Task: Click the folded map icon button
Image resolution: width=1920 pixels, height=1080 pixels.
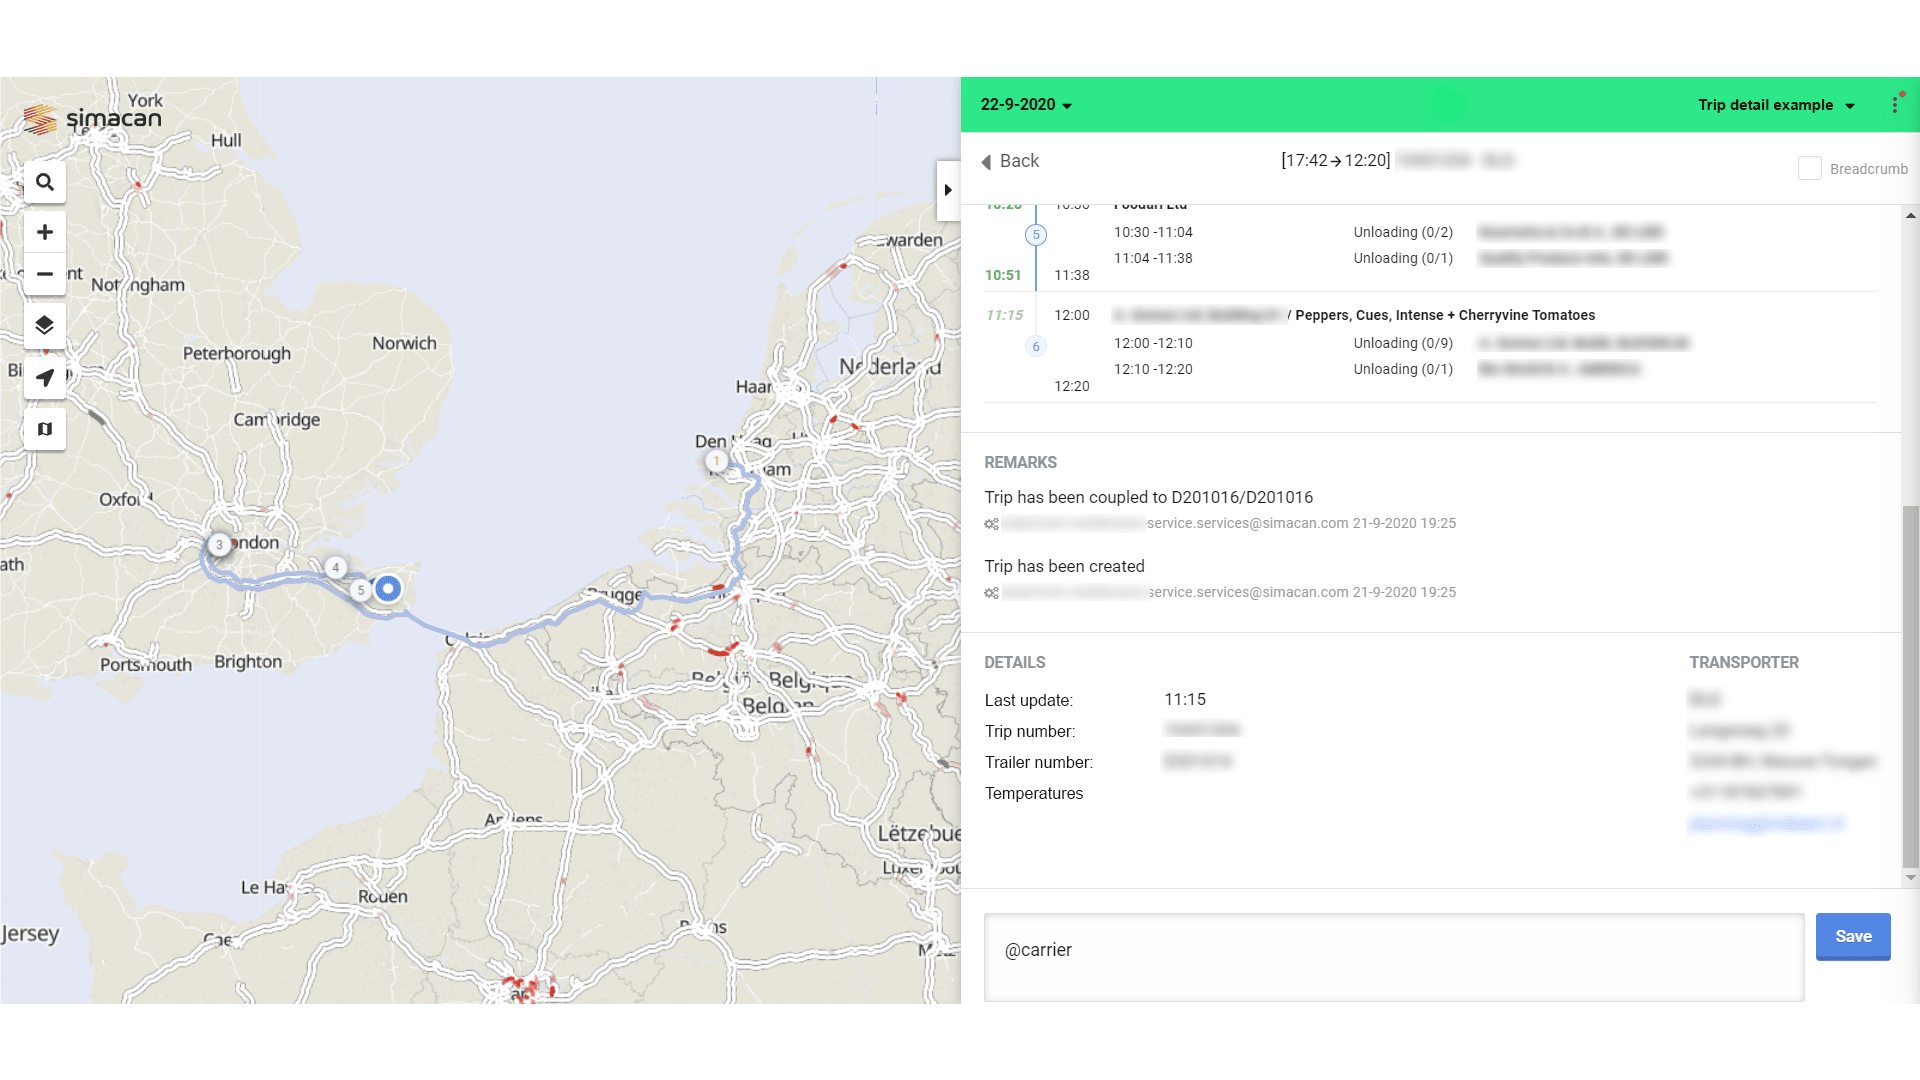Action: (44, 429)
